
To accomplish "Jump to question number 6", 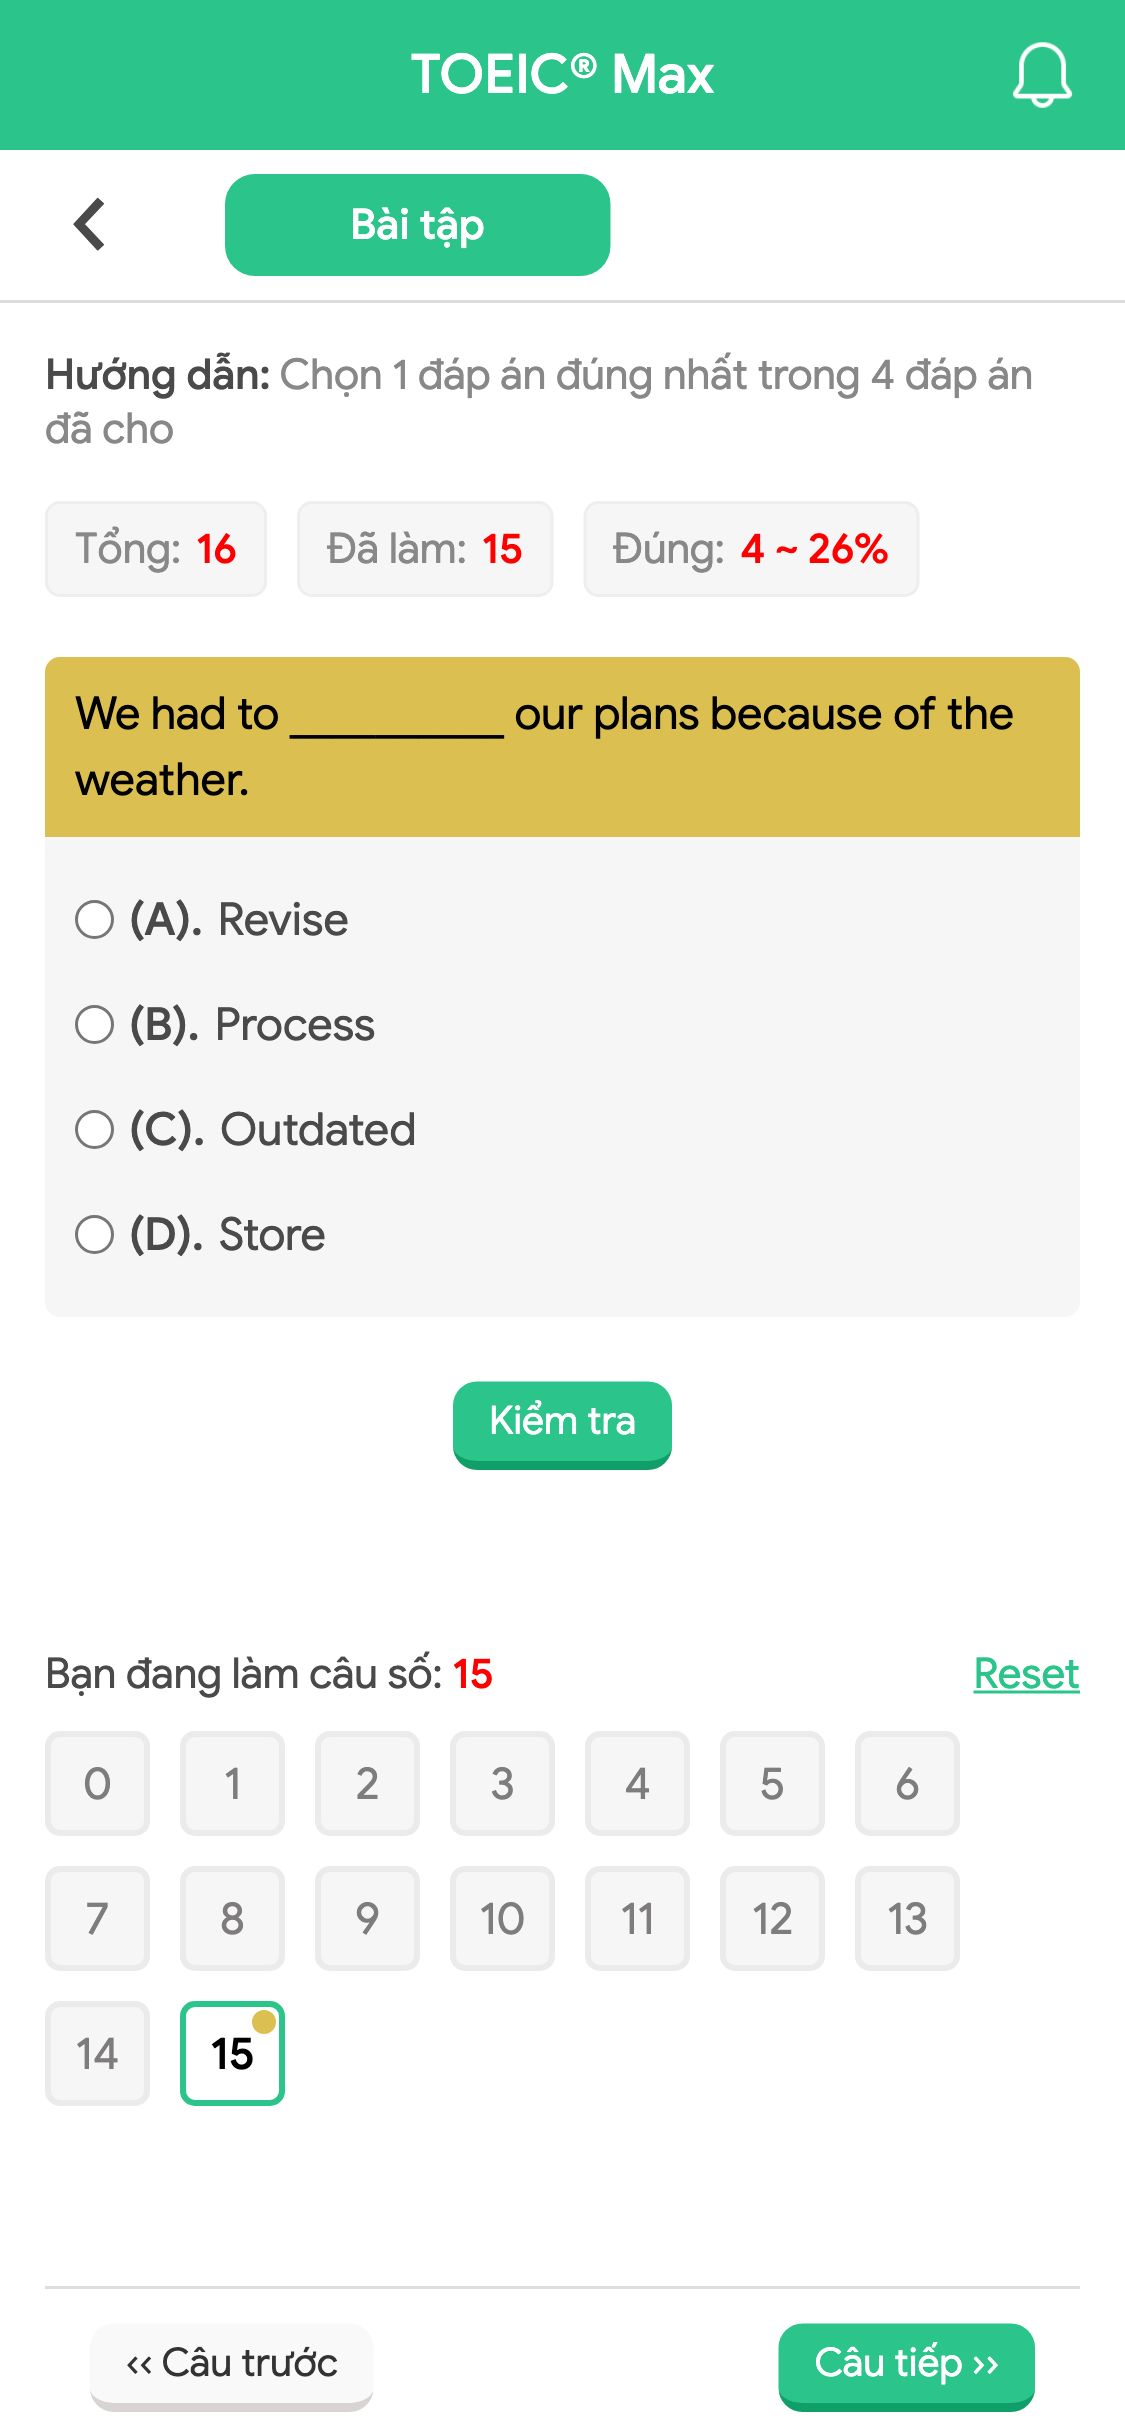I will coord(907,1783).
